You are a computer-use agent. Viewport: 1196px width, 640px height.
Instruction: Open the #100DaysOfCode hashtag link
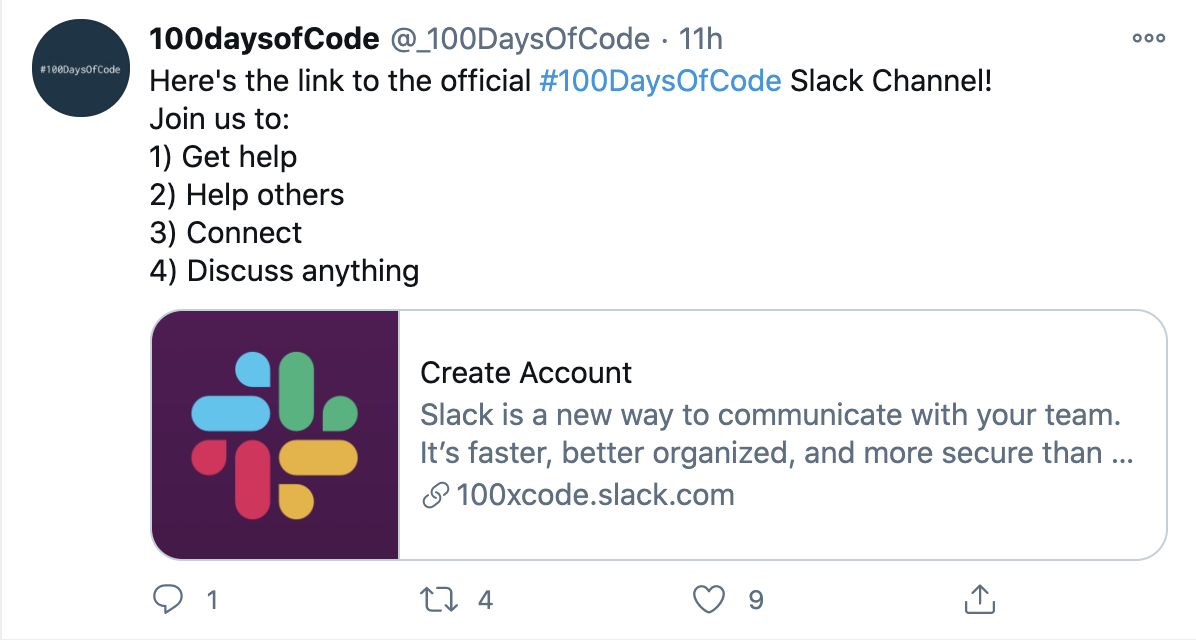click(x=661, y=81)
